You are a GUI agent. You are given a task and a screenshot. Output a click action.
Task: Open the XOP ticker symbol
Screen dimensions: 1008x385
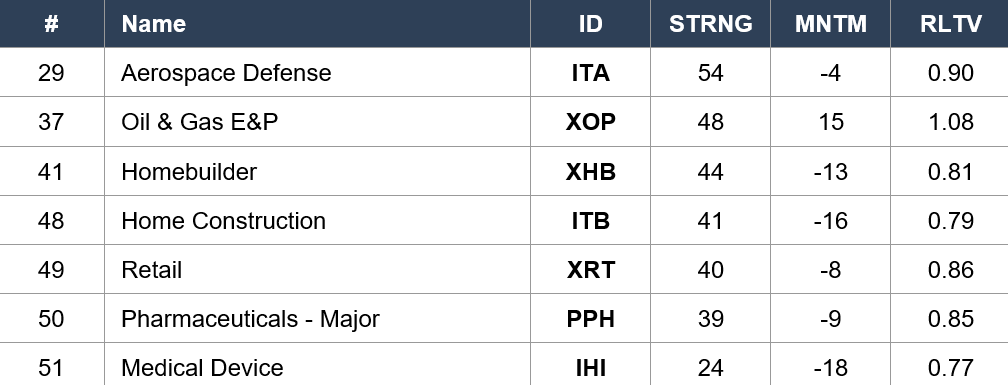tap(591, 121)
